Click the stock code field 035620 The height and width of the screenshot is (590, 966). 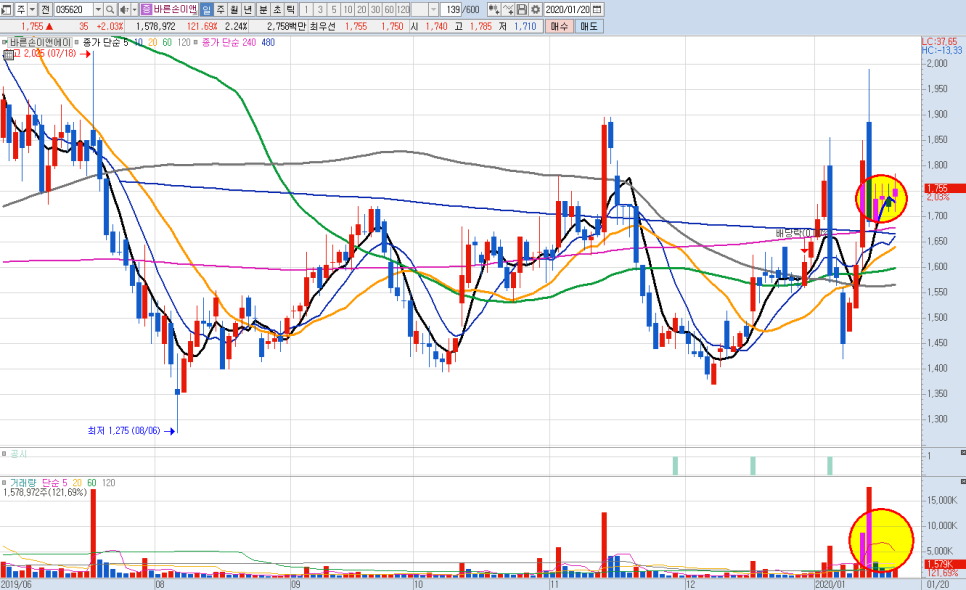(x=73, y=9)
